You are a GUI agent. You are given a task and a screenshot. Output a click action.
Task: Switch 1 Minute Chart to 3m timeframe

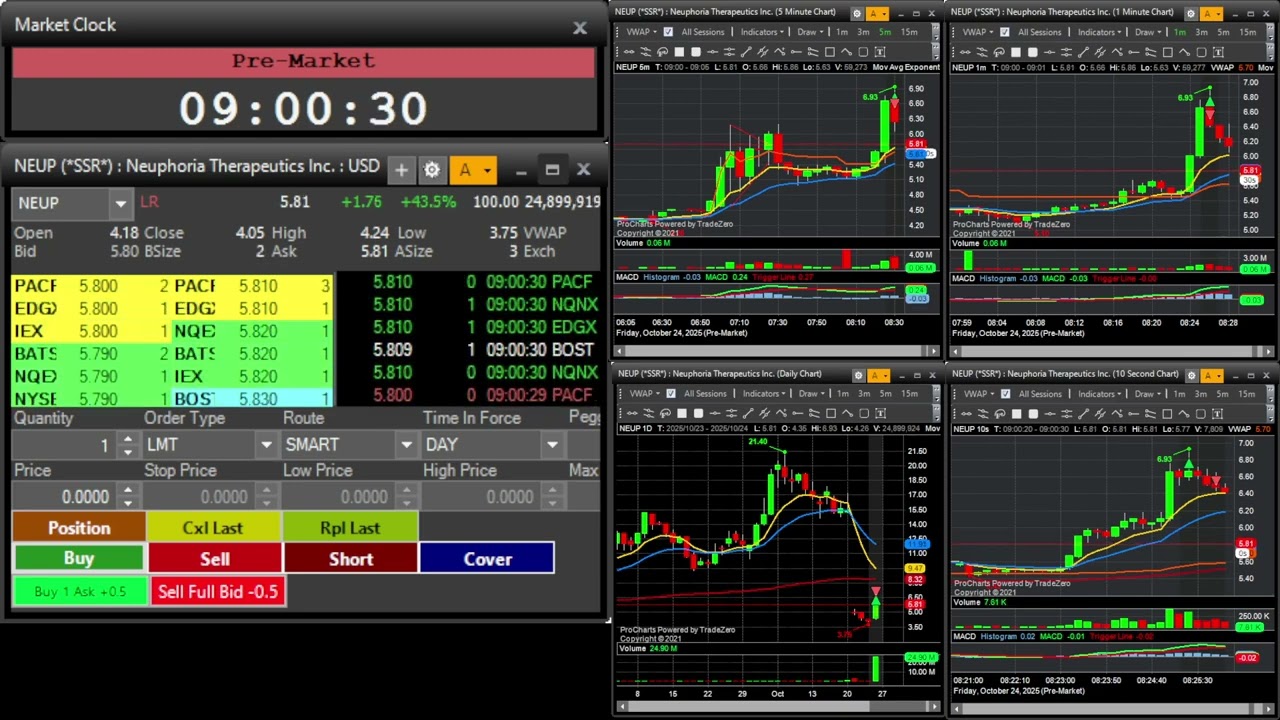tap(1200, 32)
